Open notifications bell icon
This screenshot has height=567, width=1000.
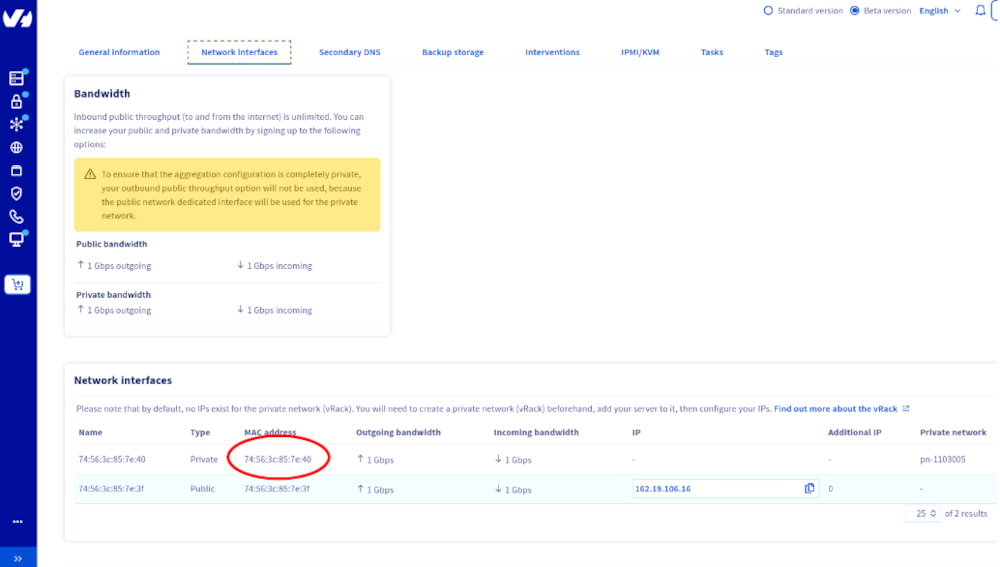click(x=980, y=11)
